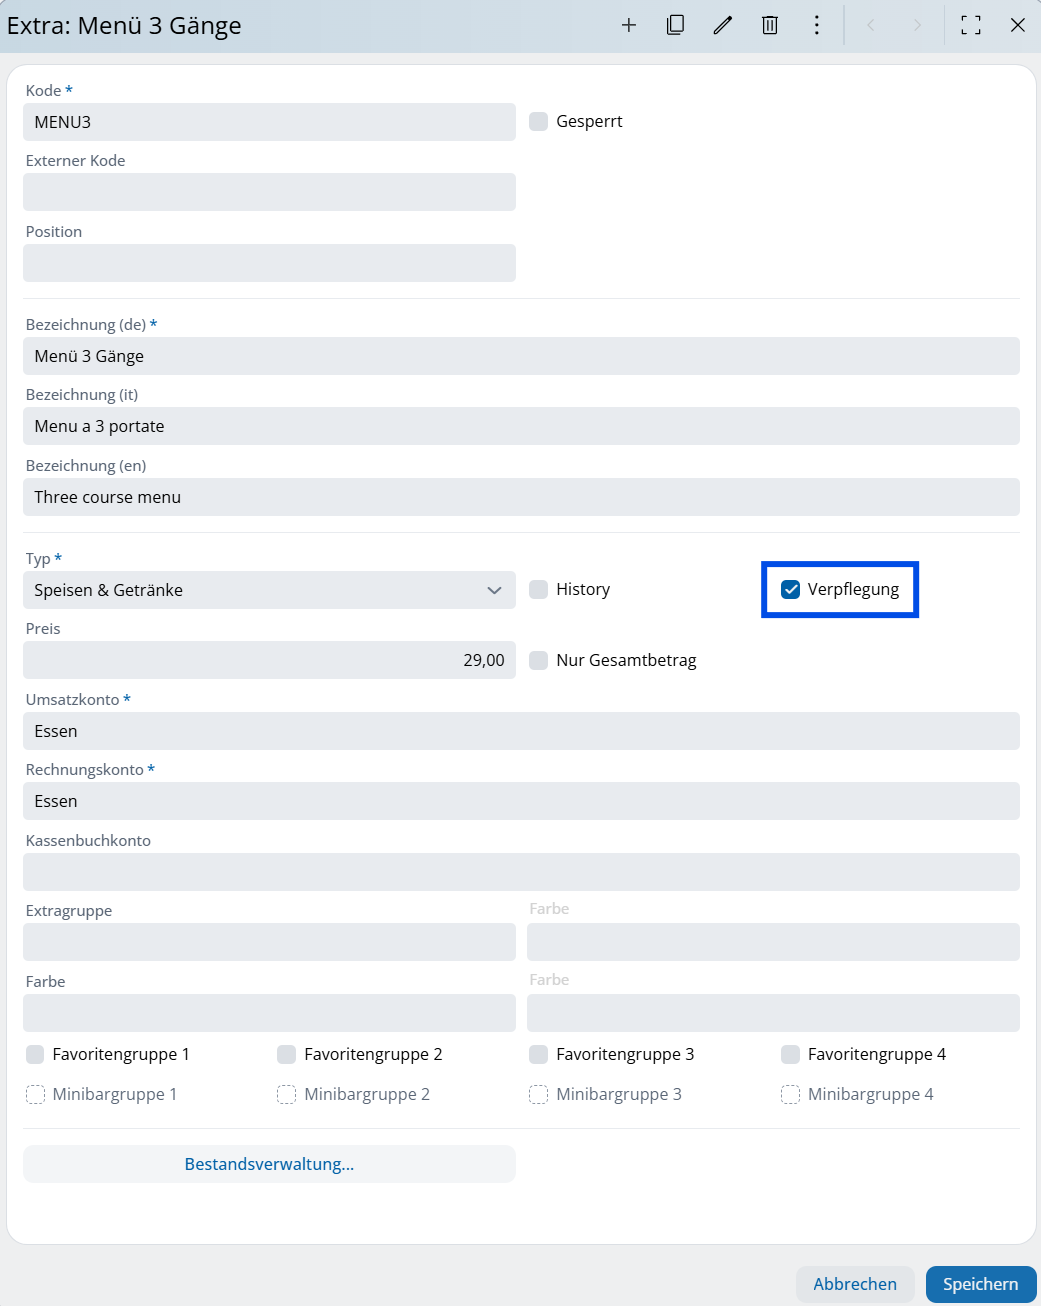Go to previous record arrow
This screenshot has height=1306, width=1041.
[871, 25]
